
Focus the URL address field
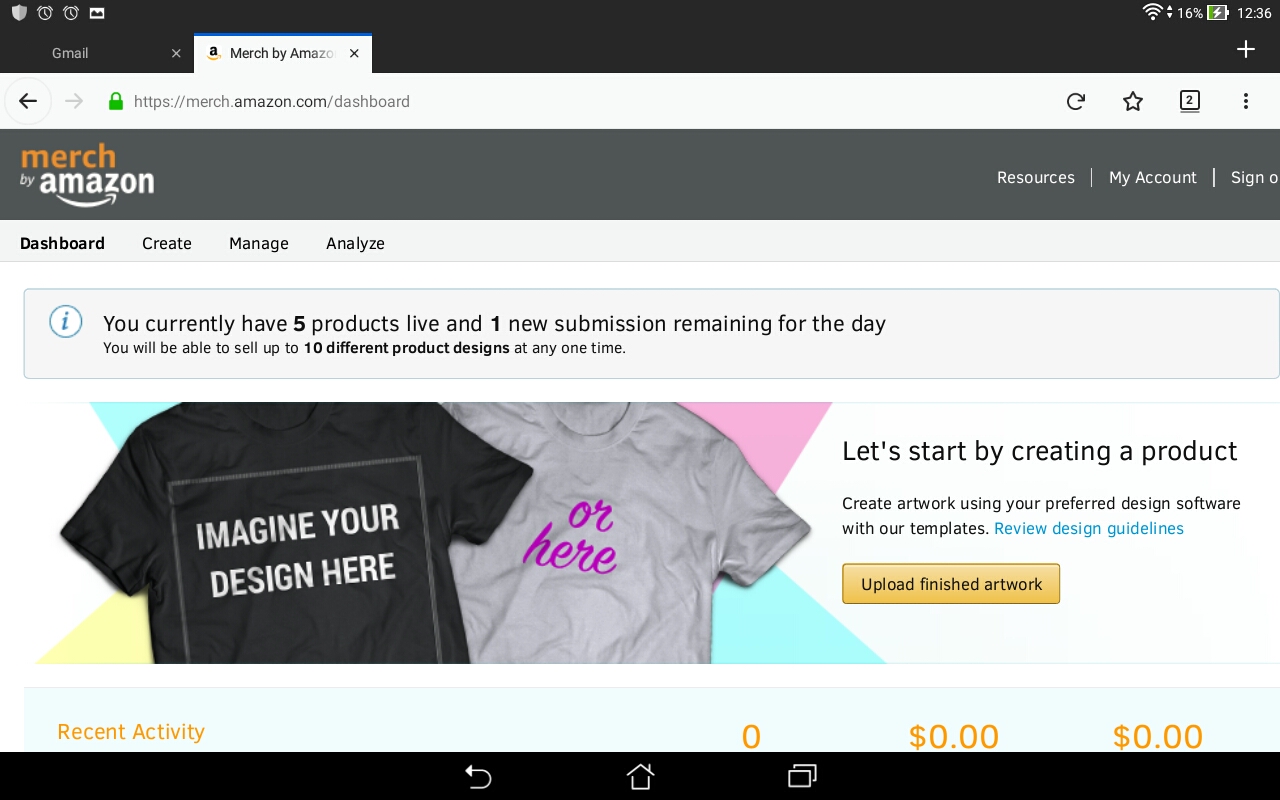[x=500, y=101]
